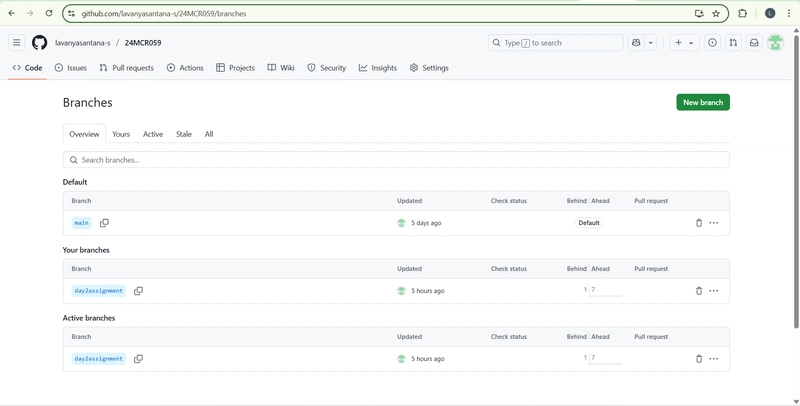The width and height of the screenshot is (800, 406).
Task: Delete the main branch via trash icon
Action: tap(699, 223)
